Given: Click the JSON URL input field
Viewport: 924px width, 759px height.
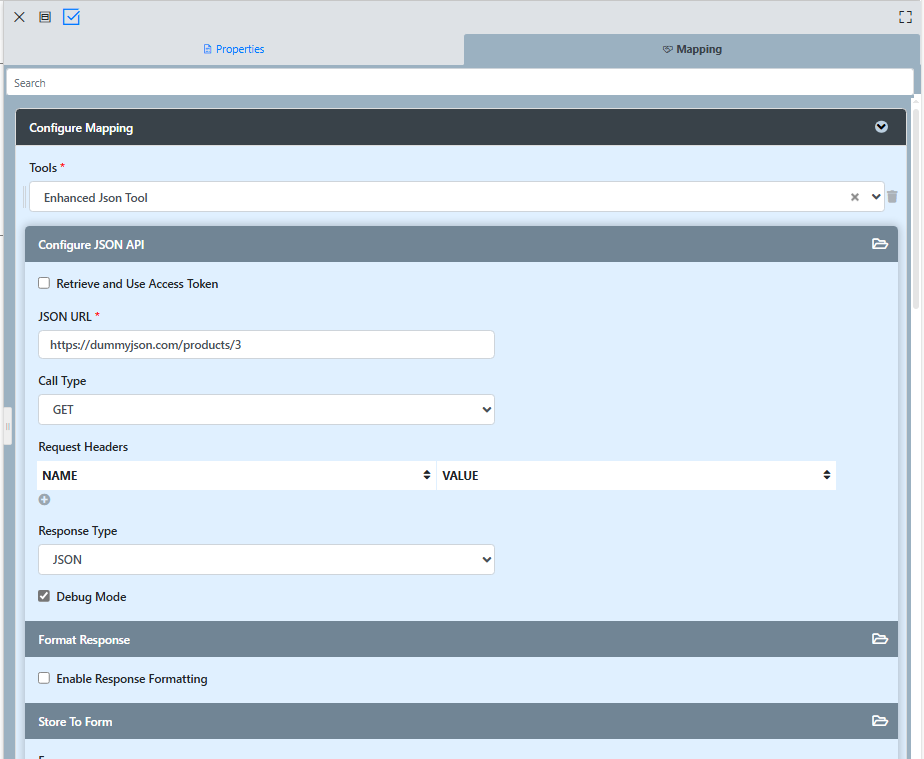Looking at the screenshot, I should pyautogui.click(x=266, y=345).
